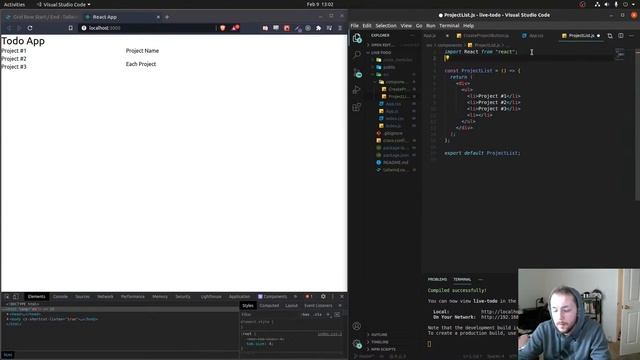
Task: Open the Source Control view in VS Code
Action: pyautogui.click(x=358, y=73)
